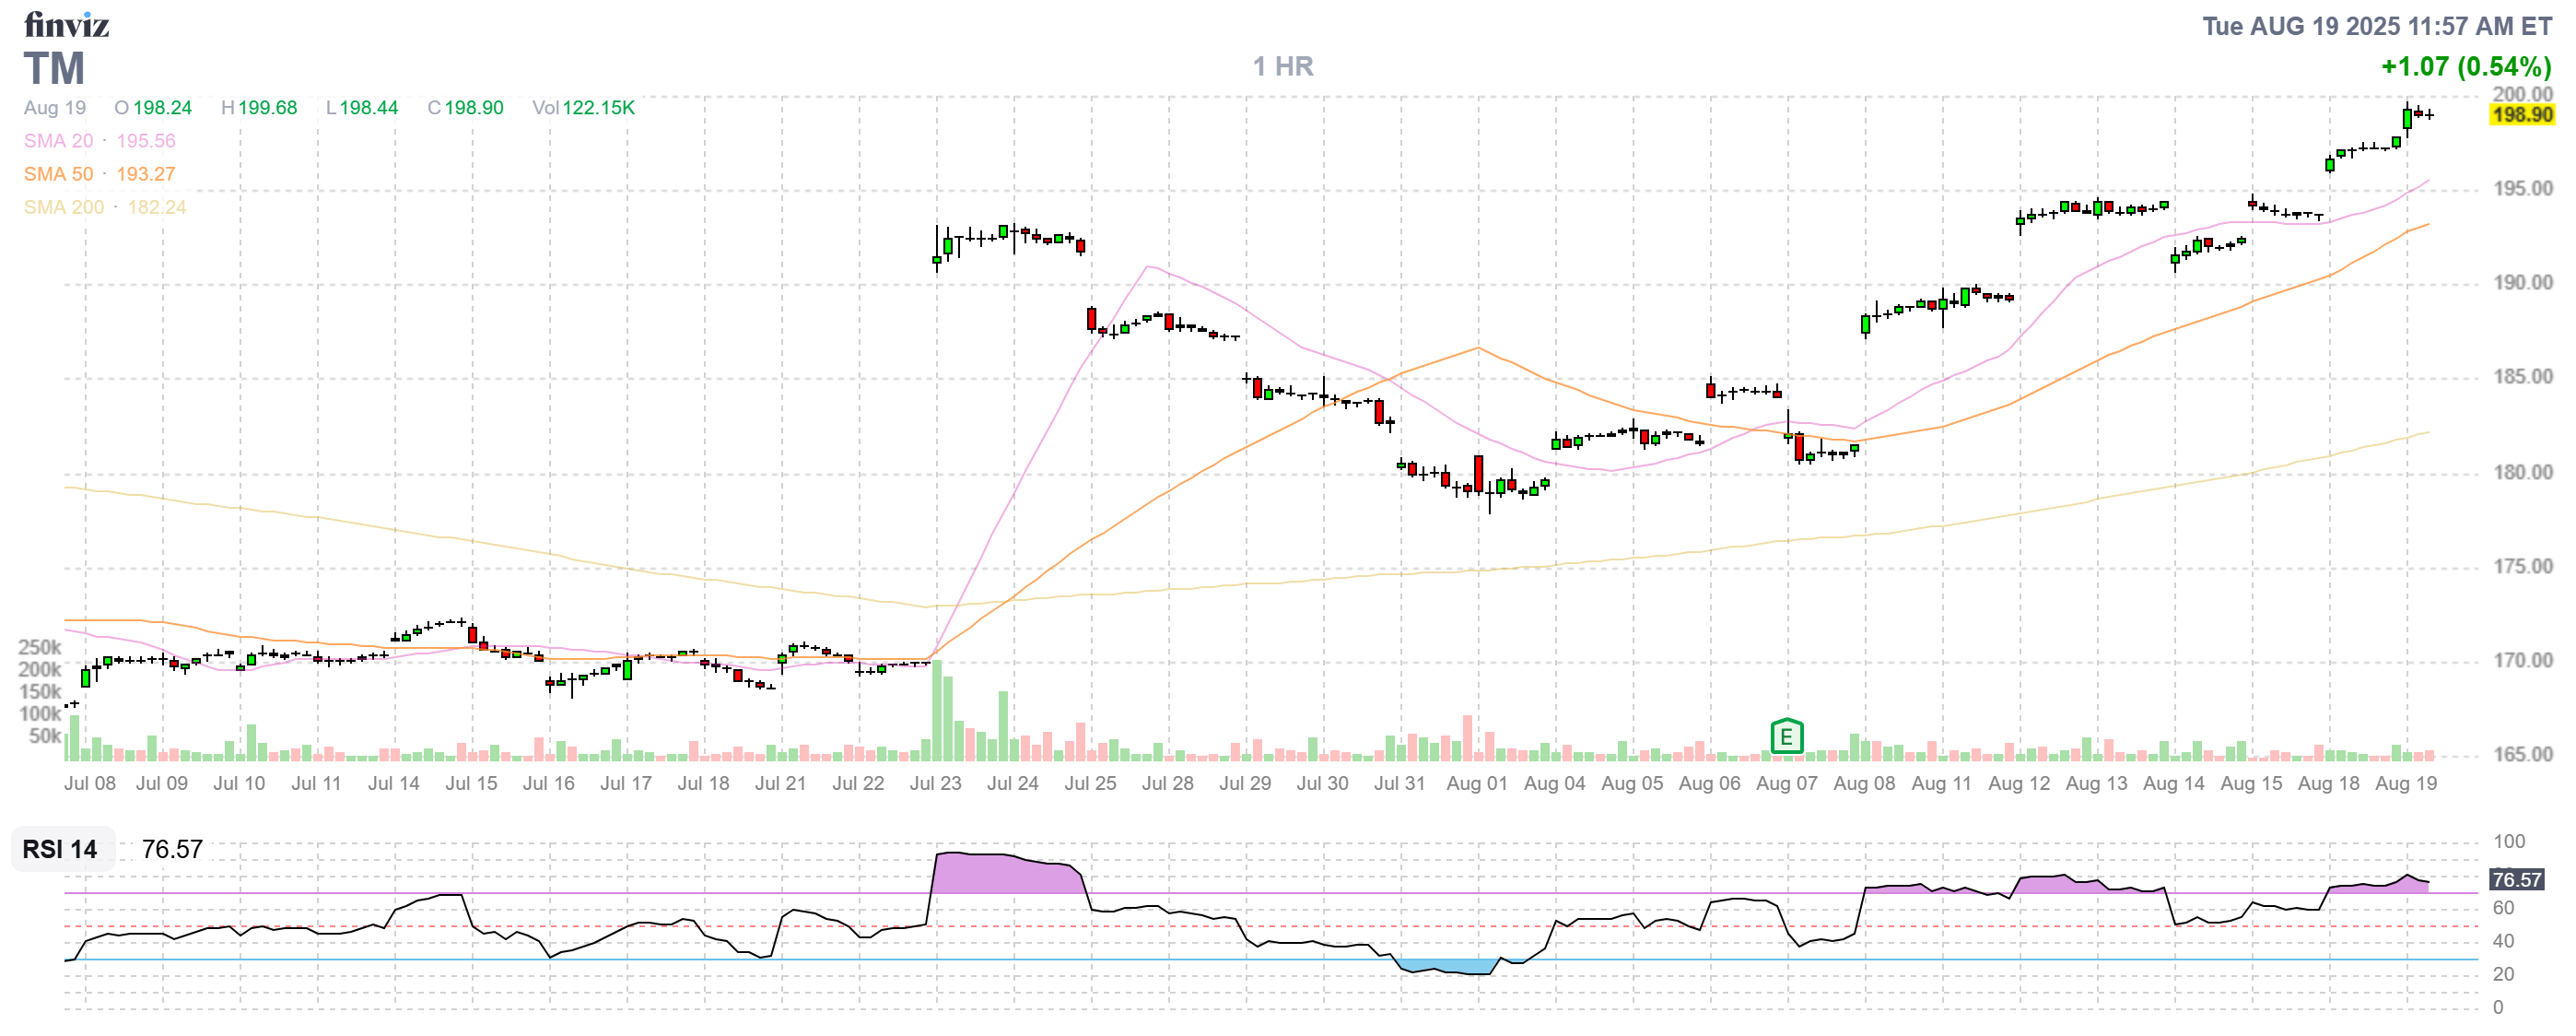
Task: Click the Aug 19 date label on the axis
Action: (x=2405, y=784)
